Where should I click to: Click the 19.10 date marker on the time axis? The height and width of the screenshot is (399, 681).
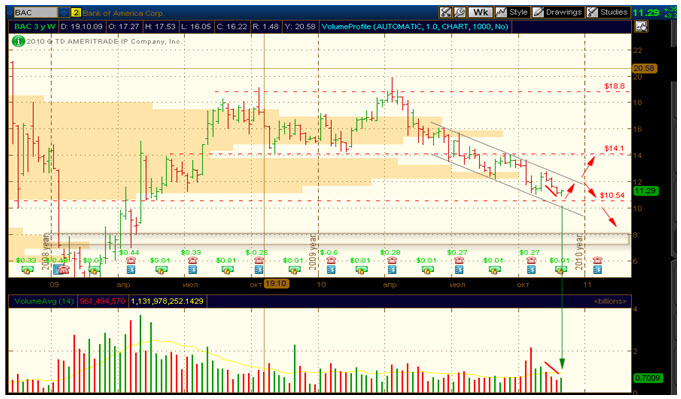276,284
